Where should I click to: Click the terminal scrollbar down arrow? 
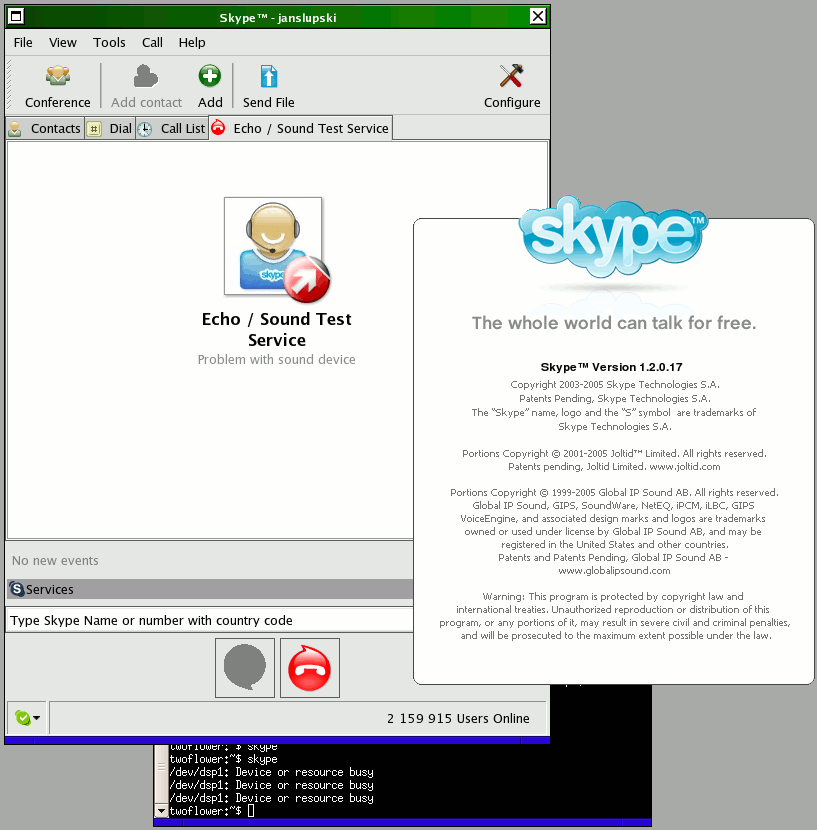click(x=161, y=809)
